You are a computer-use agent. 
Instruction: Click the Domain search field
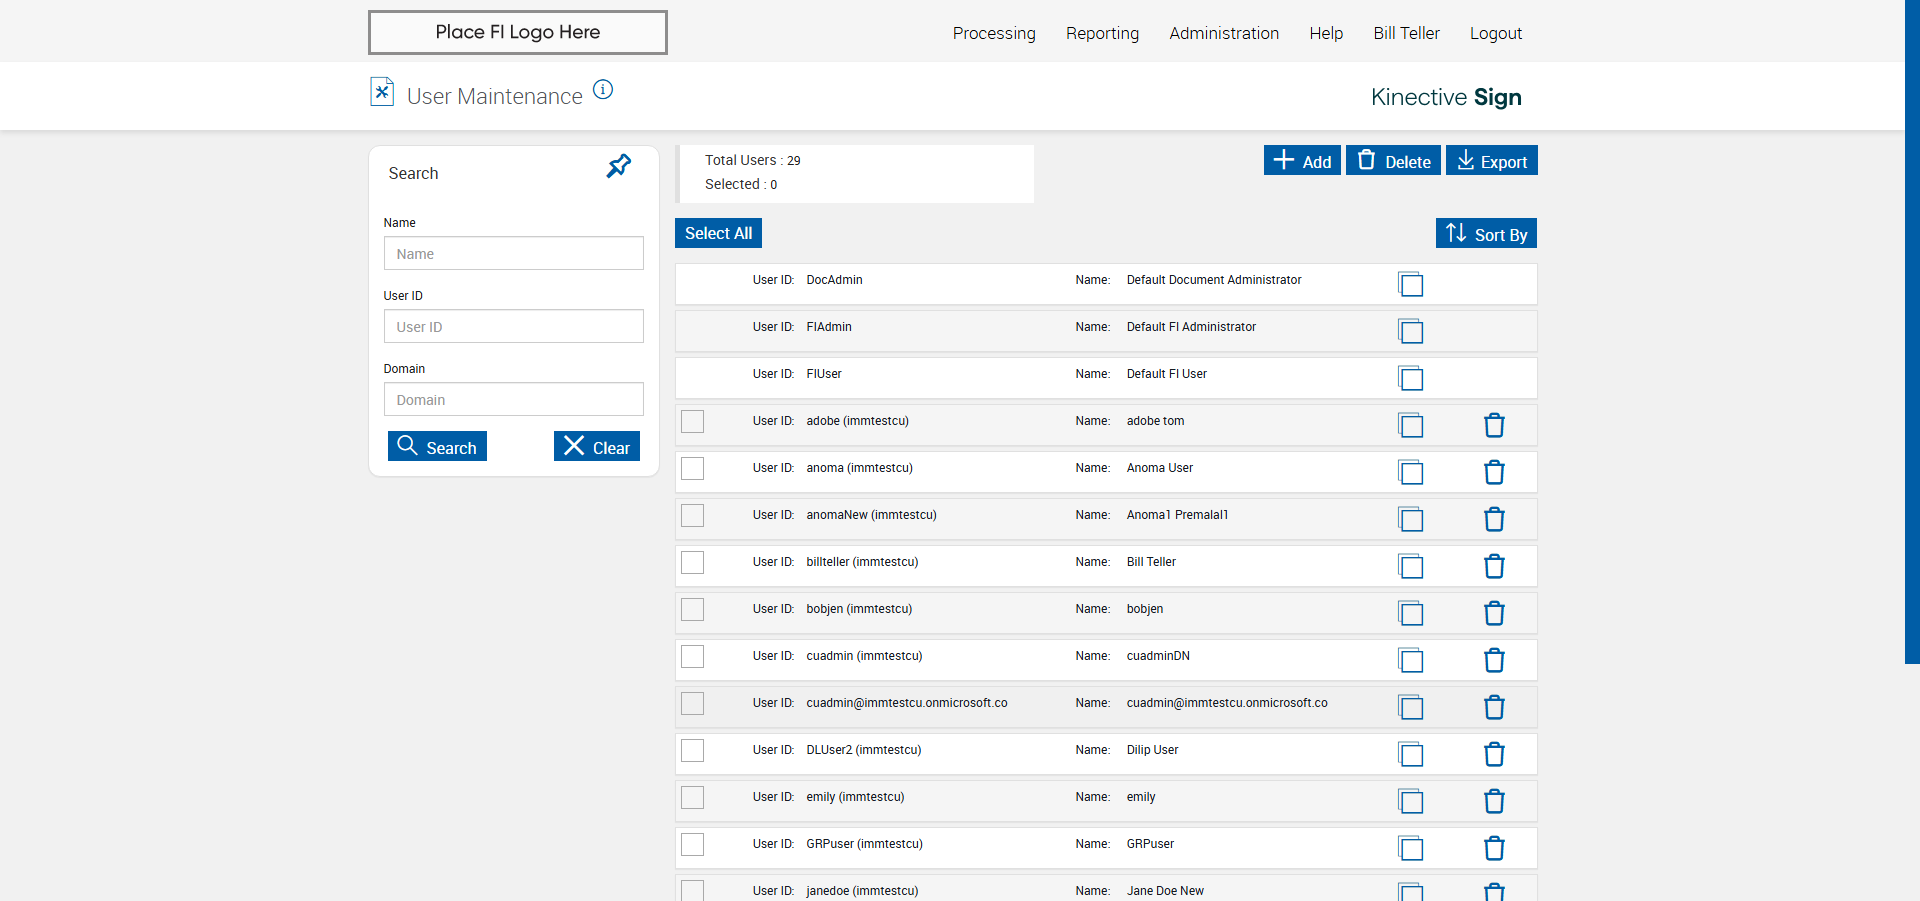point(514,399)
